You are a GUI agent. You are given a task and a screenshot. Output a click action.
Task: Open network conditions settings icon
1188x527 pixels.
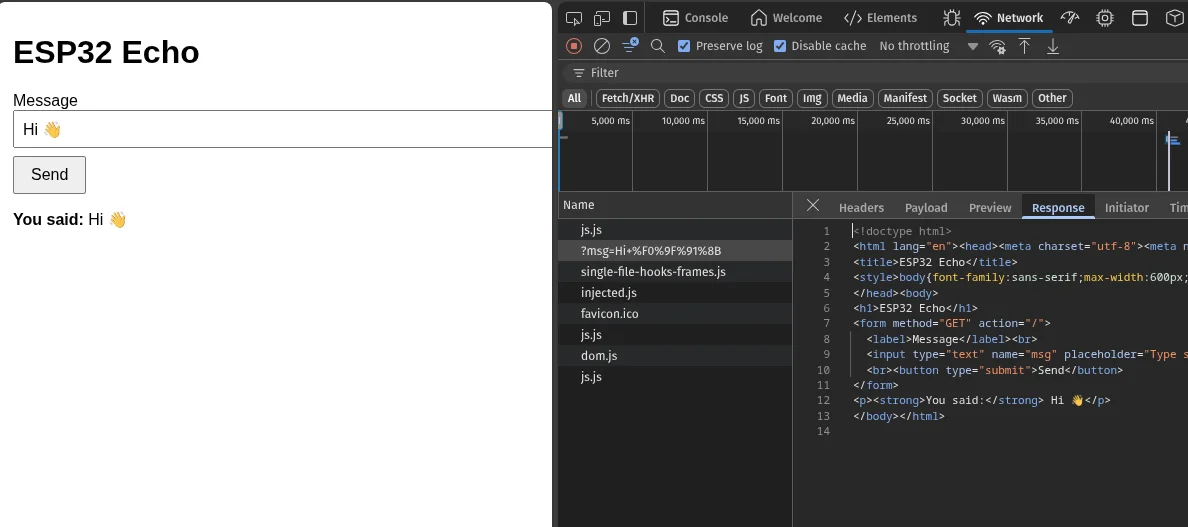(x=997, y=46)
